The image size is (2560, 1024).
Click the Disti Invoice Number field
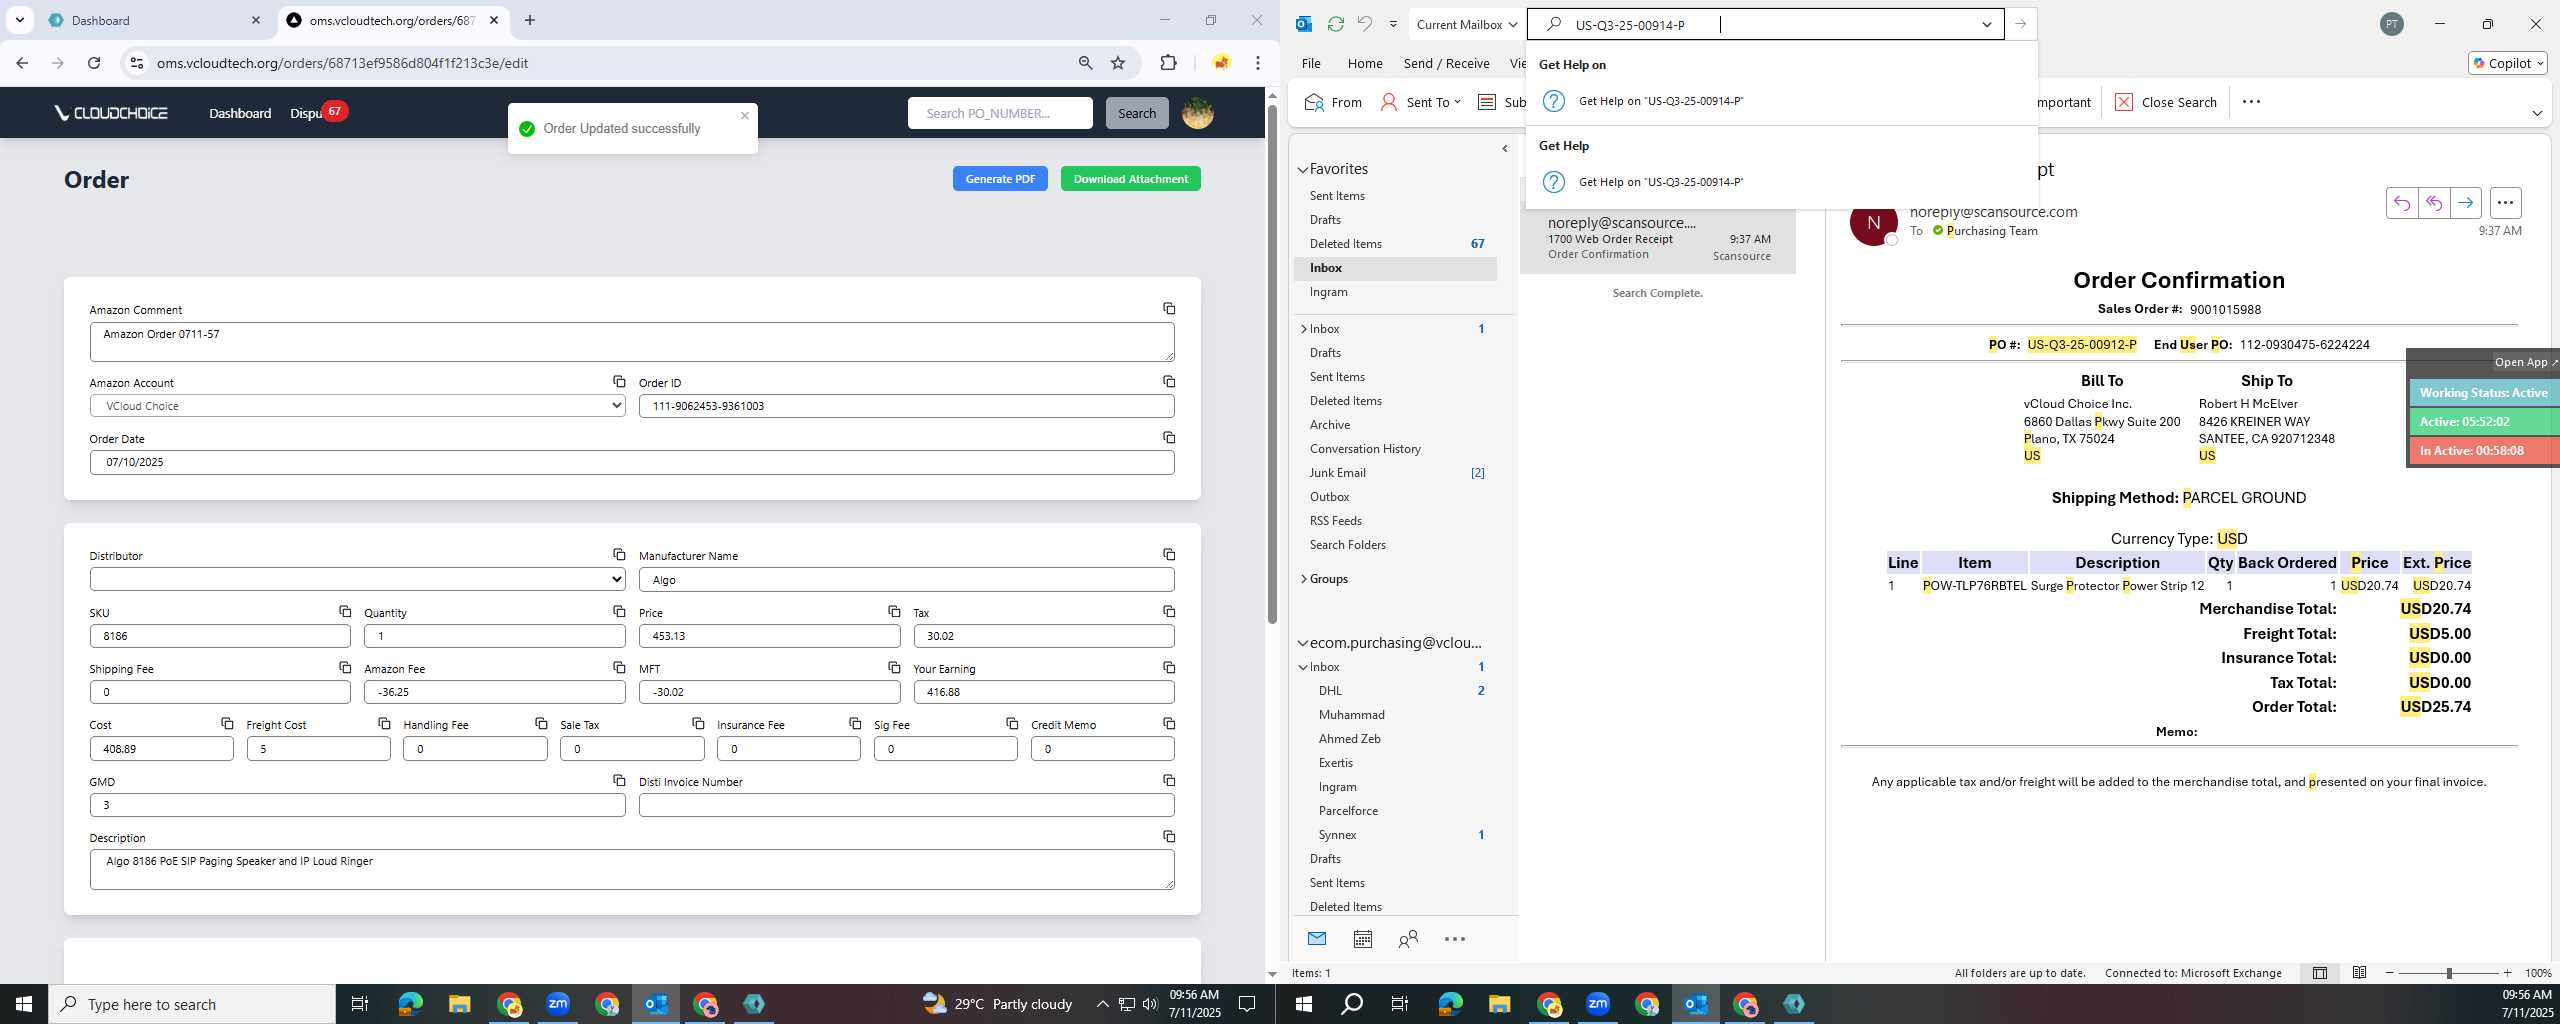pyautogui.click(x=906, y=805)
